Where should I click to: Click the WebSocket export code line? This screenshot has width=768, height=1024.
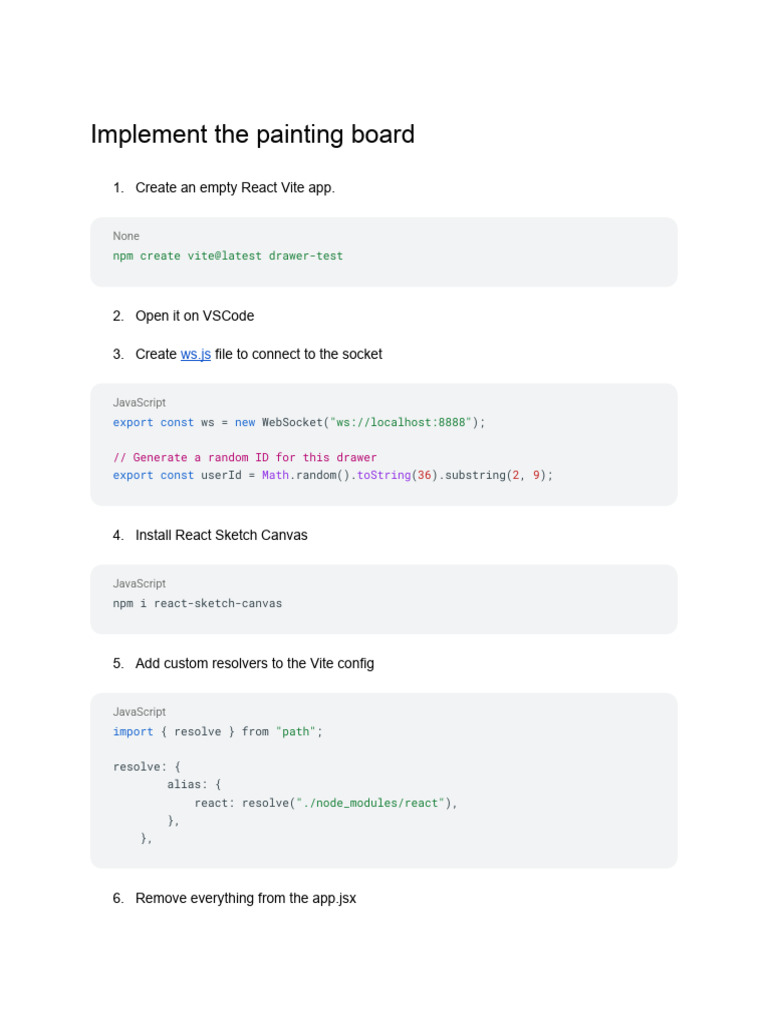[x=298, y=422]
